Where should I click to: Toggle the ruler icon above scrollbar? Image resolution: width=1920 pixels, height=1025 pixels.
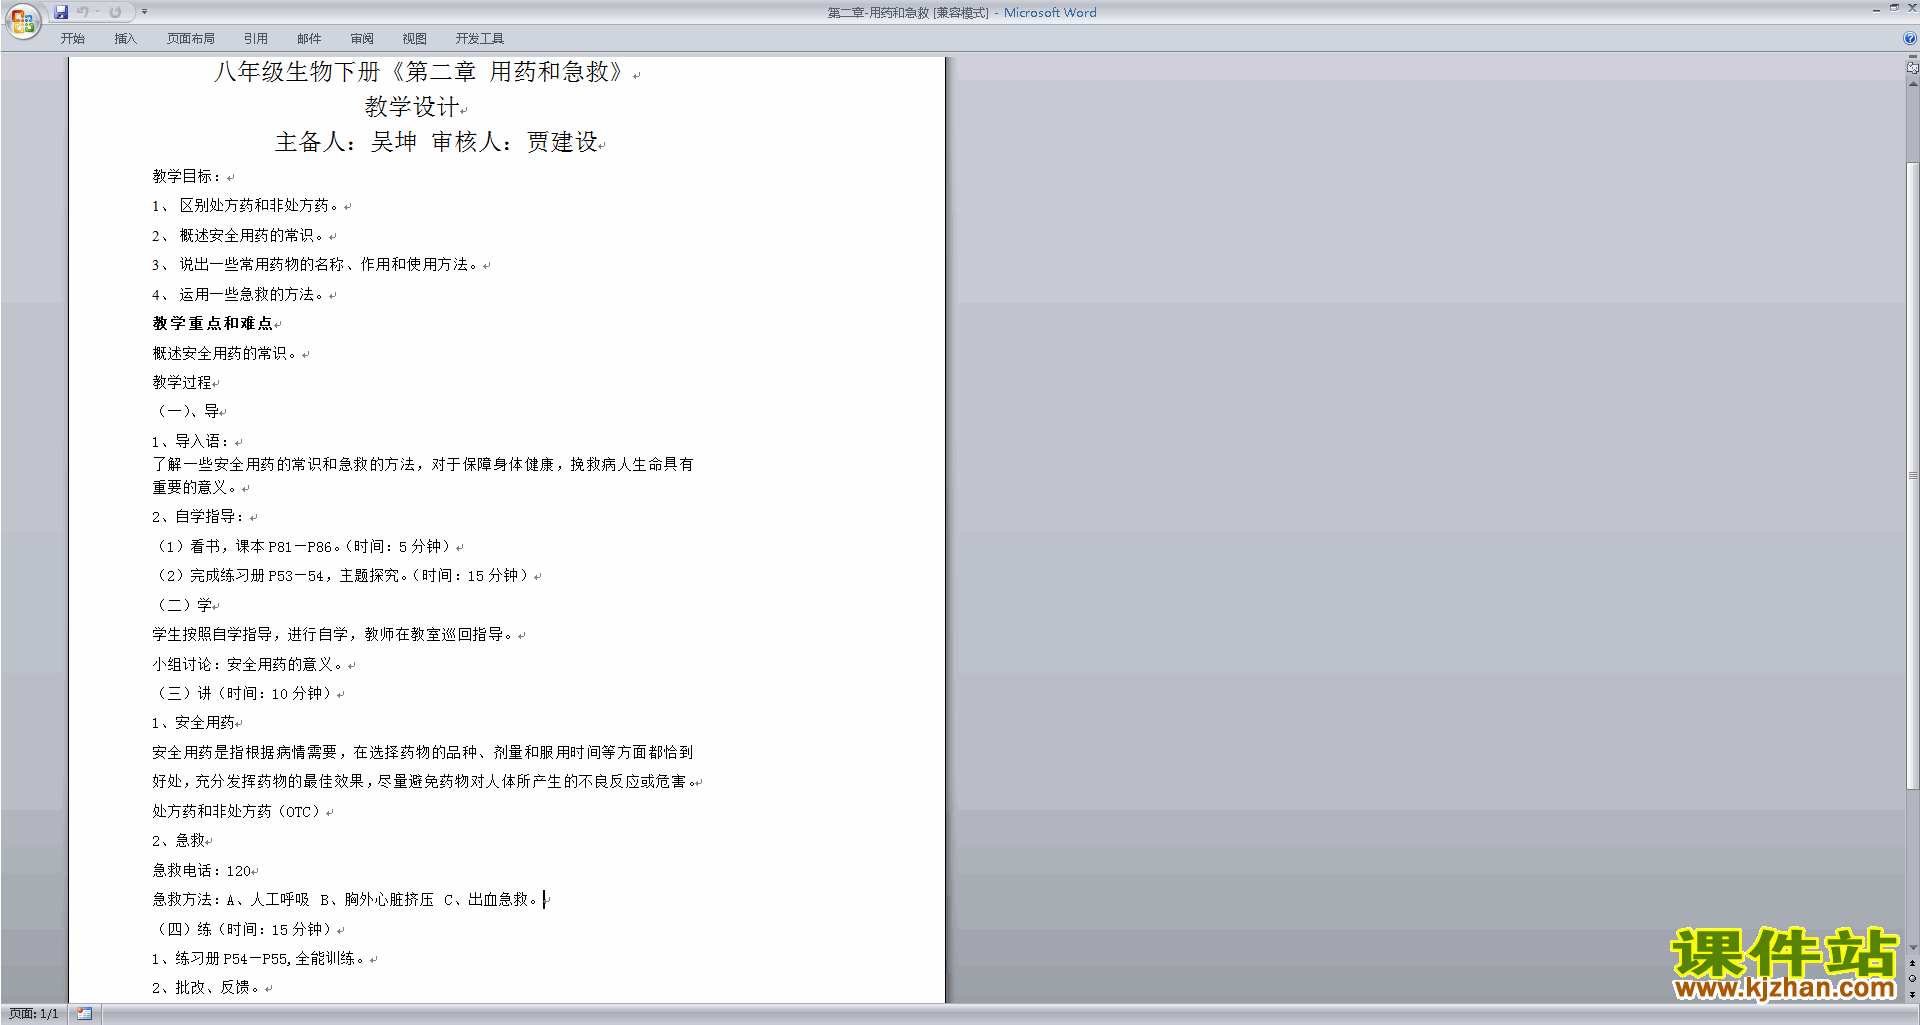[x=1912, y=69]
